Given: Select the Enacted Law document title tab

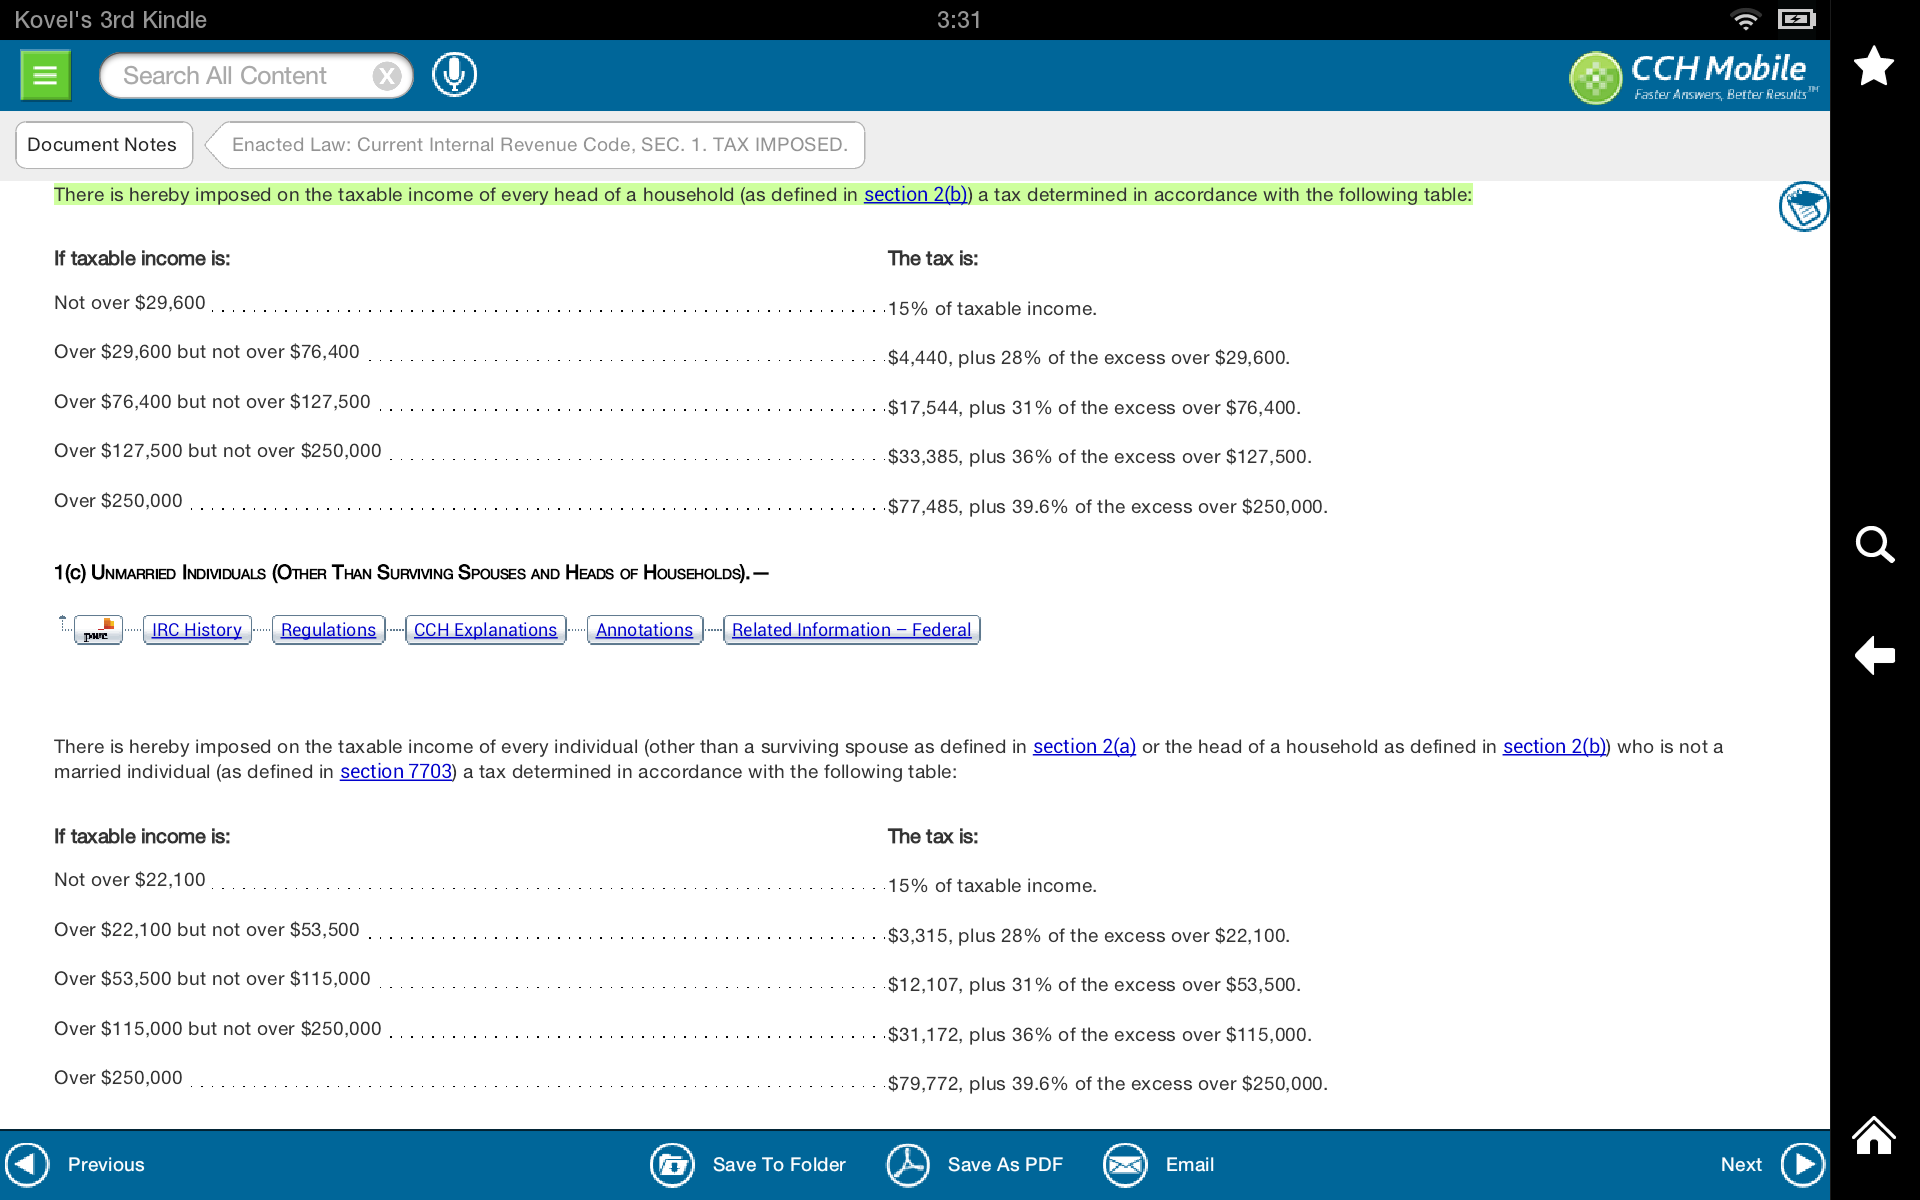Looking at the screenshot, I should [x=538, y=144].
